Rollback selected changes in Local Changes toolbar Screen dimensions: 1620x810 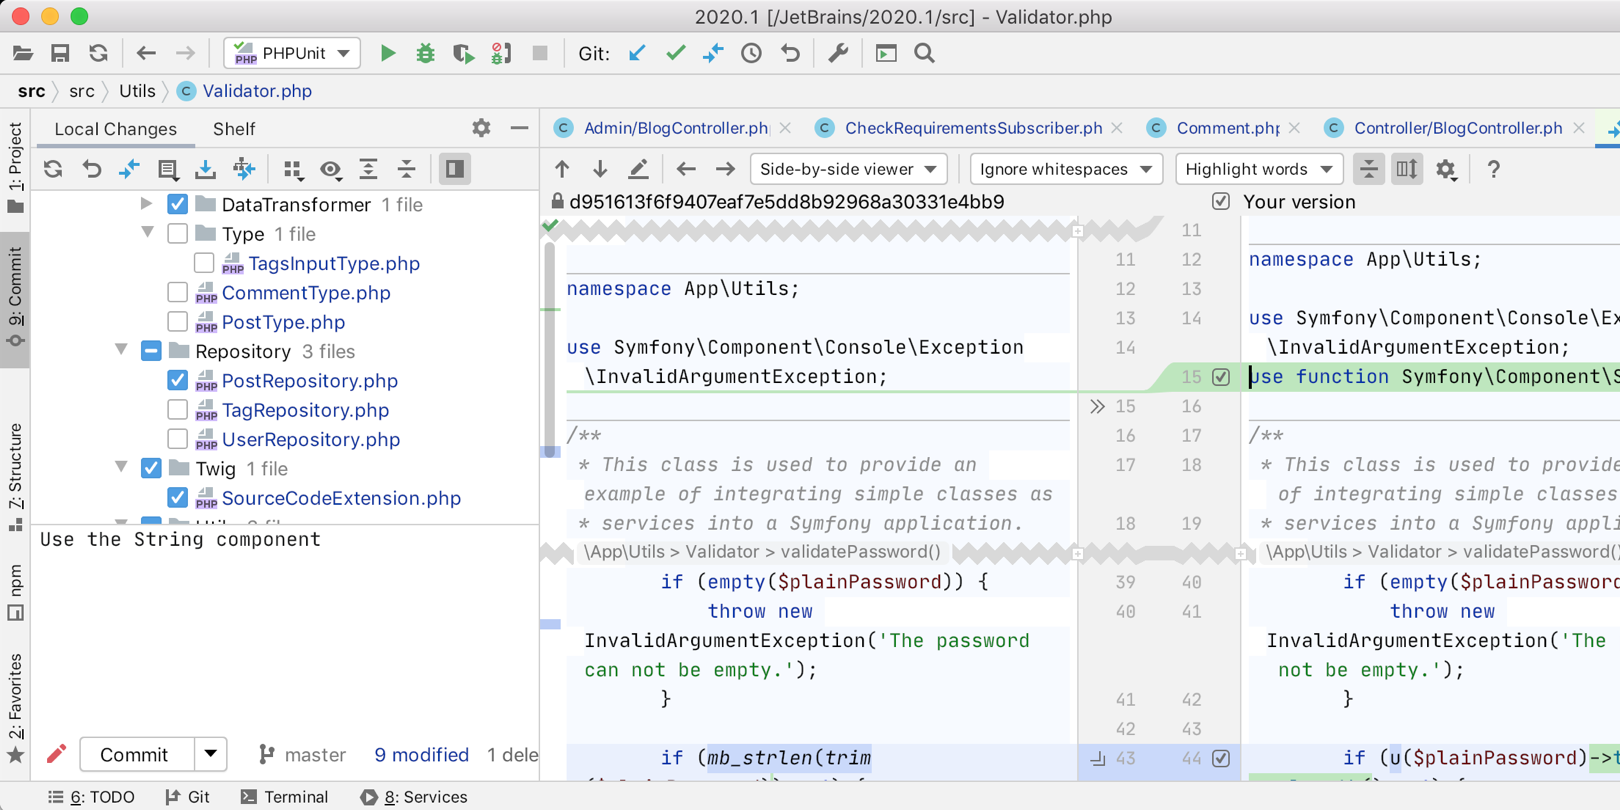coord(92,169)
